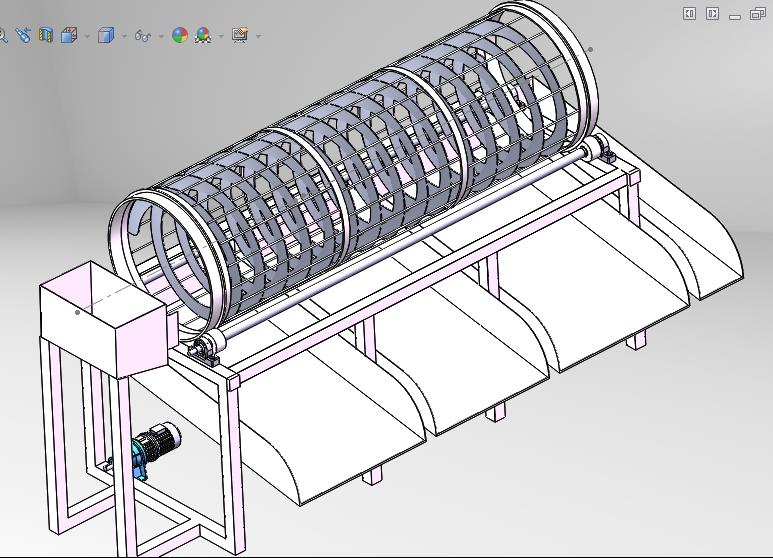The height and width of the screenshot is (558, 773).
Task: Click the expand-right panel button
Action: pos(712,13)
